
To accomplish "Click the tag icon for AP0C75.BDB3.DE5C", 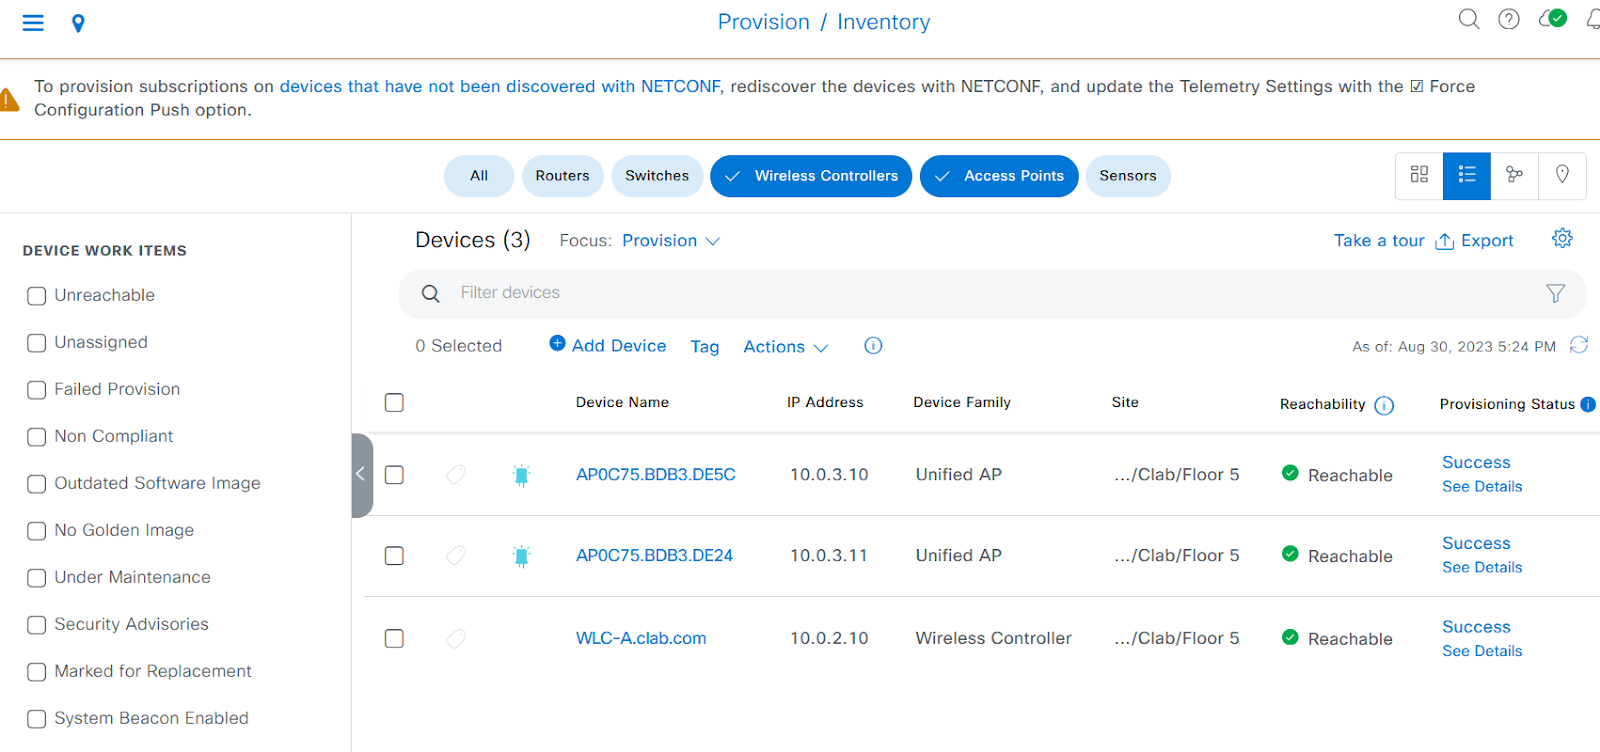I will (x=456, y=474).
